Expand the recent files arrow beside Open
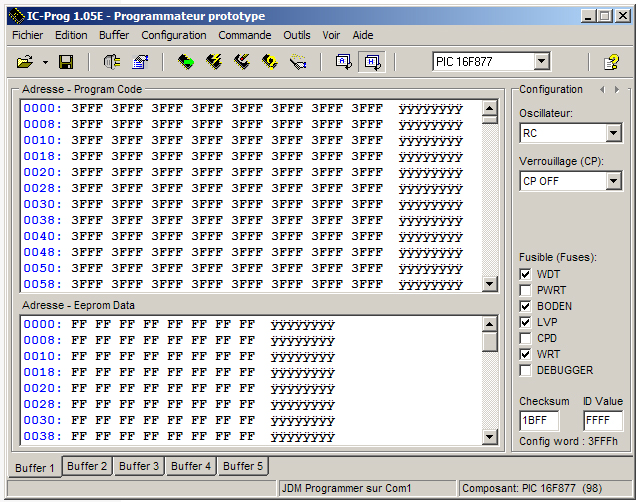 click(x=45, y=62)
